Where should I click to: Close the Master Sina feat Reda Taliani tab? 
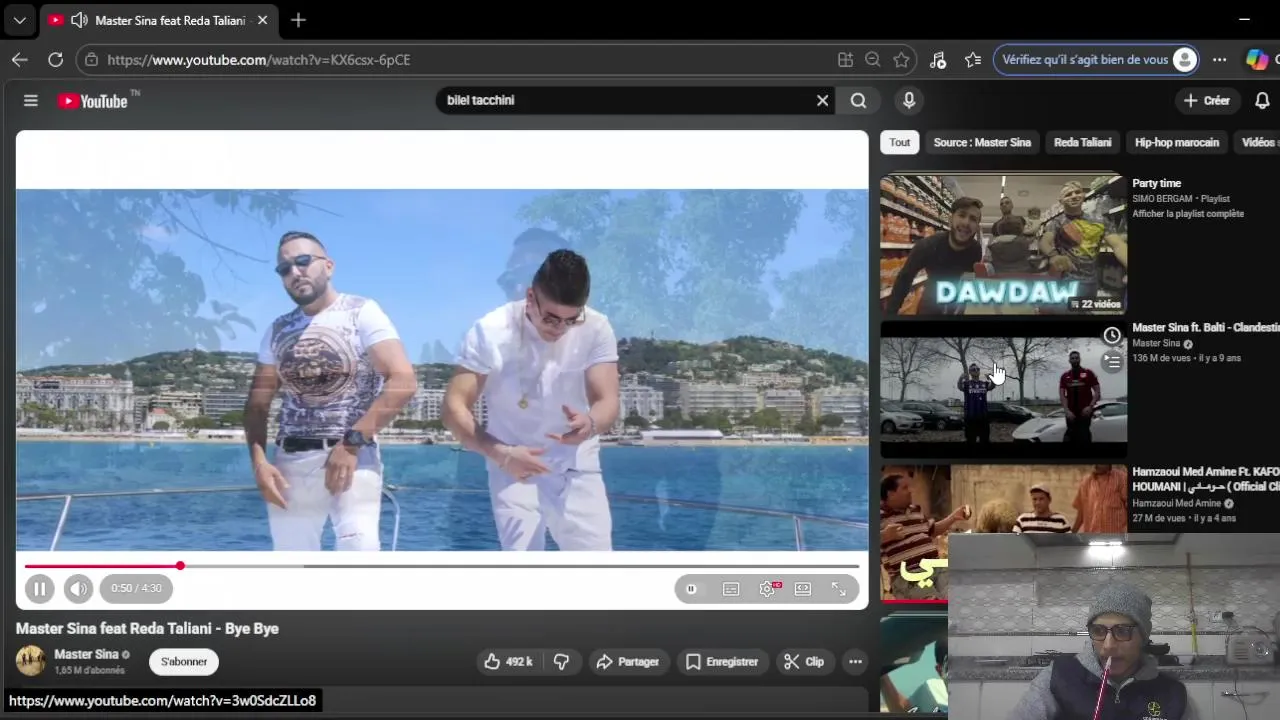[263, 20]
